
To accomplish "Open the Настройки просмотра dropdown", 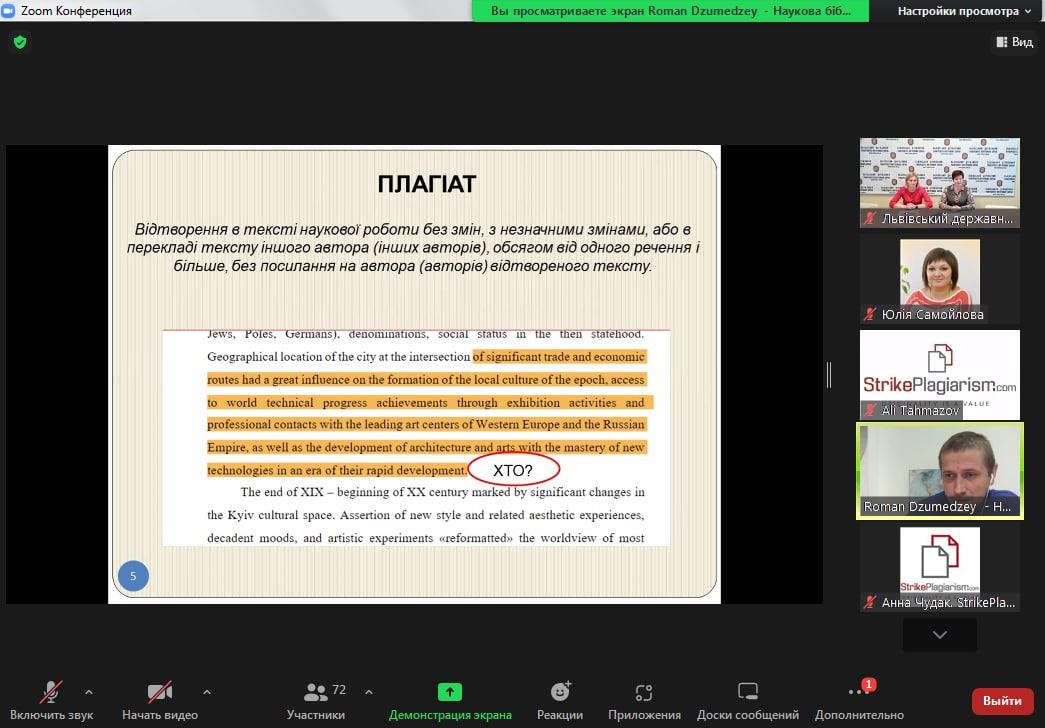I will click(x=963, y=11).
